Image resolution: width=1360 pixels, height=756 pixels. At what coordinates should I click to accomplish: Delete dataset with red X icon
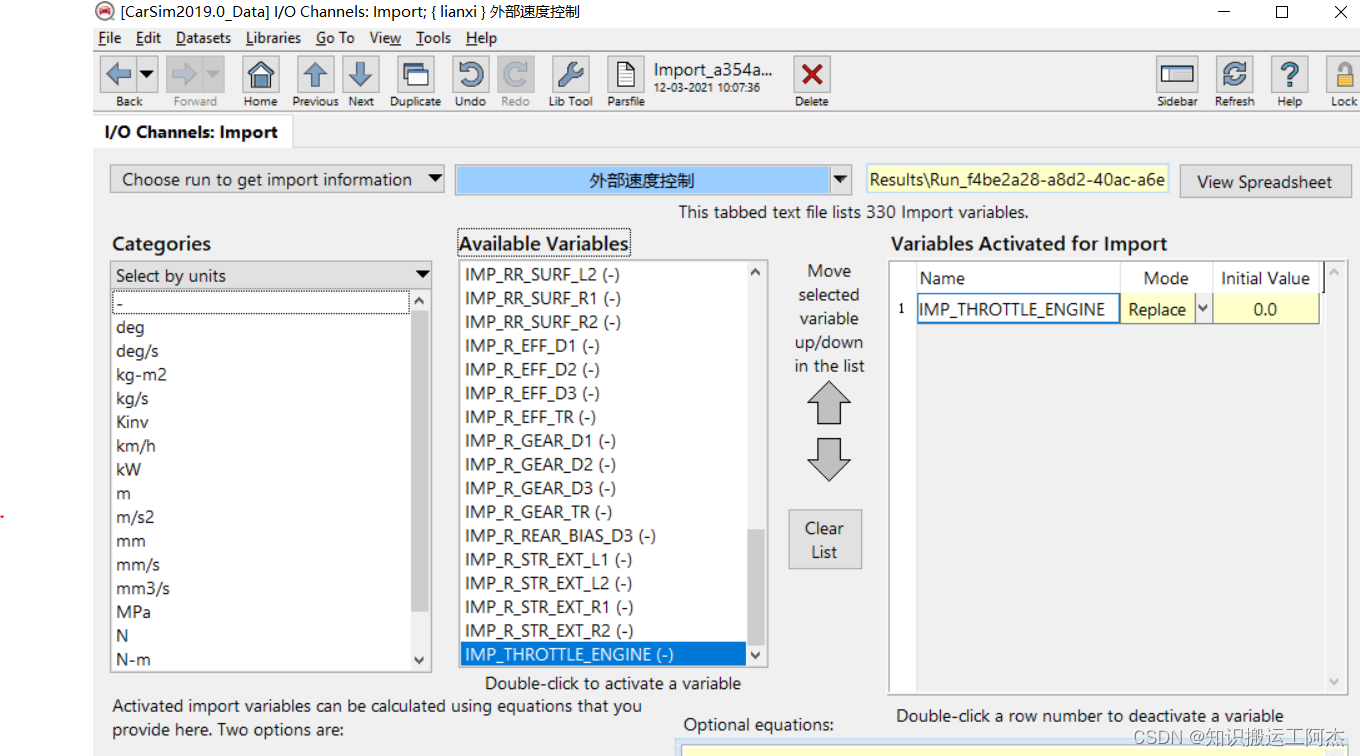click(812, 74)
